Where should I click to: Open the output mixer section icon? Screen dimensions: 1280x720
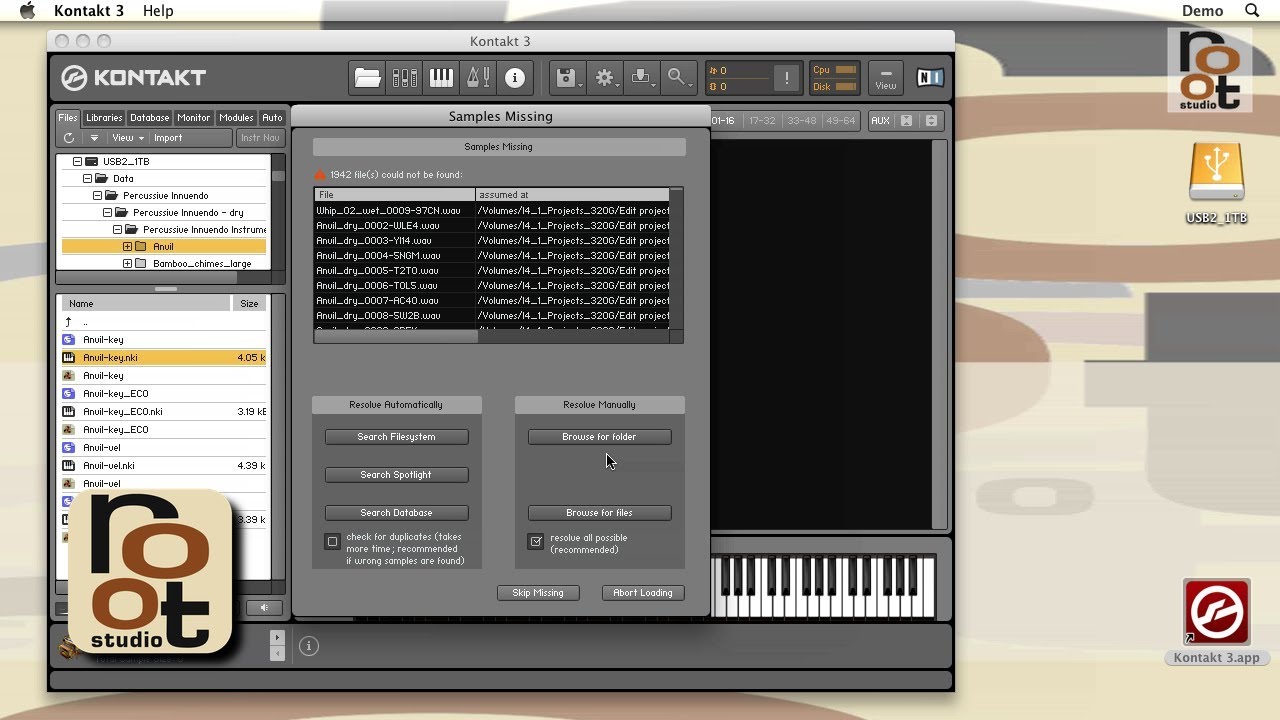pos(404,77)
